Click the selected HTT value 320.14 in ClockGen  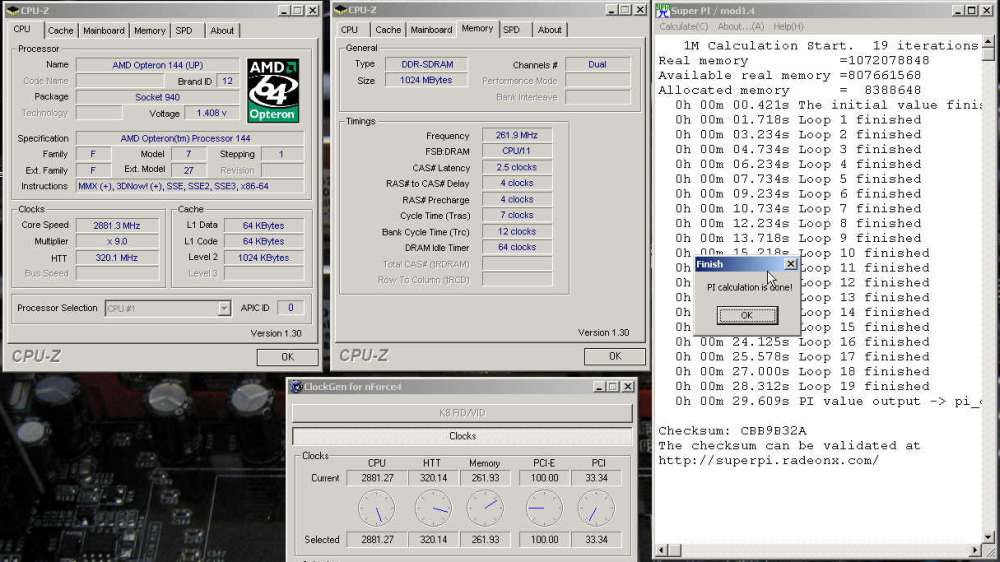433,540
